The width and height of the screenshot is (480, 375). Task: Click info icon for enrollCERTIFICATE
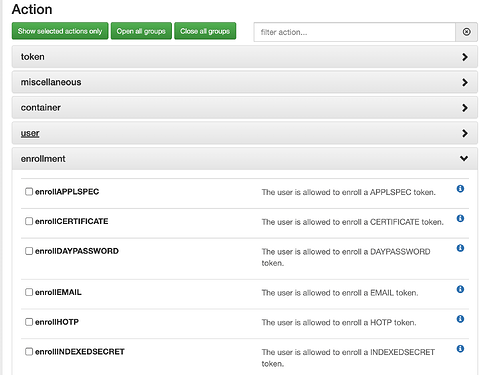coord(460,218)
